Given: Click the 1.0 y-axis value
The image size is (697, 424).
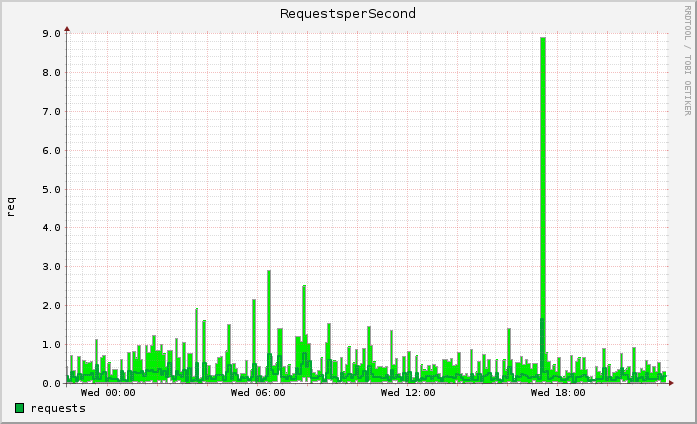Looking at the screenshot, I should [x=52, y=345].
